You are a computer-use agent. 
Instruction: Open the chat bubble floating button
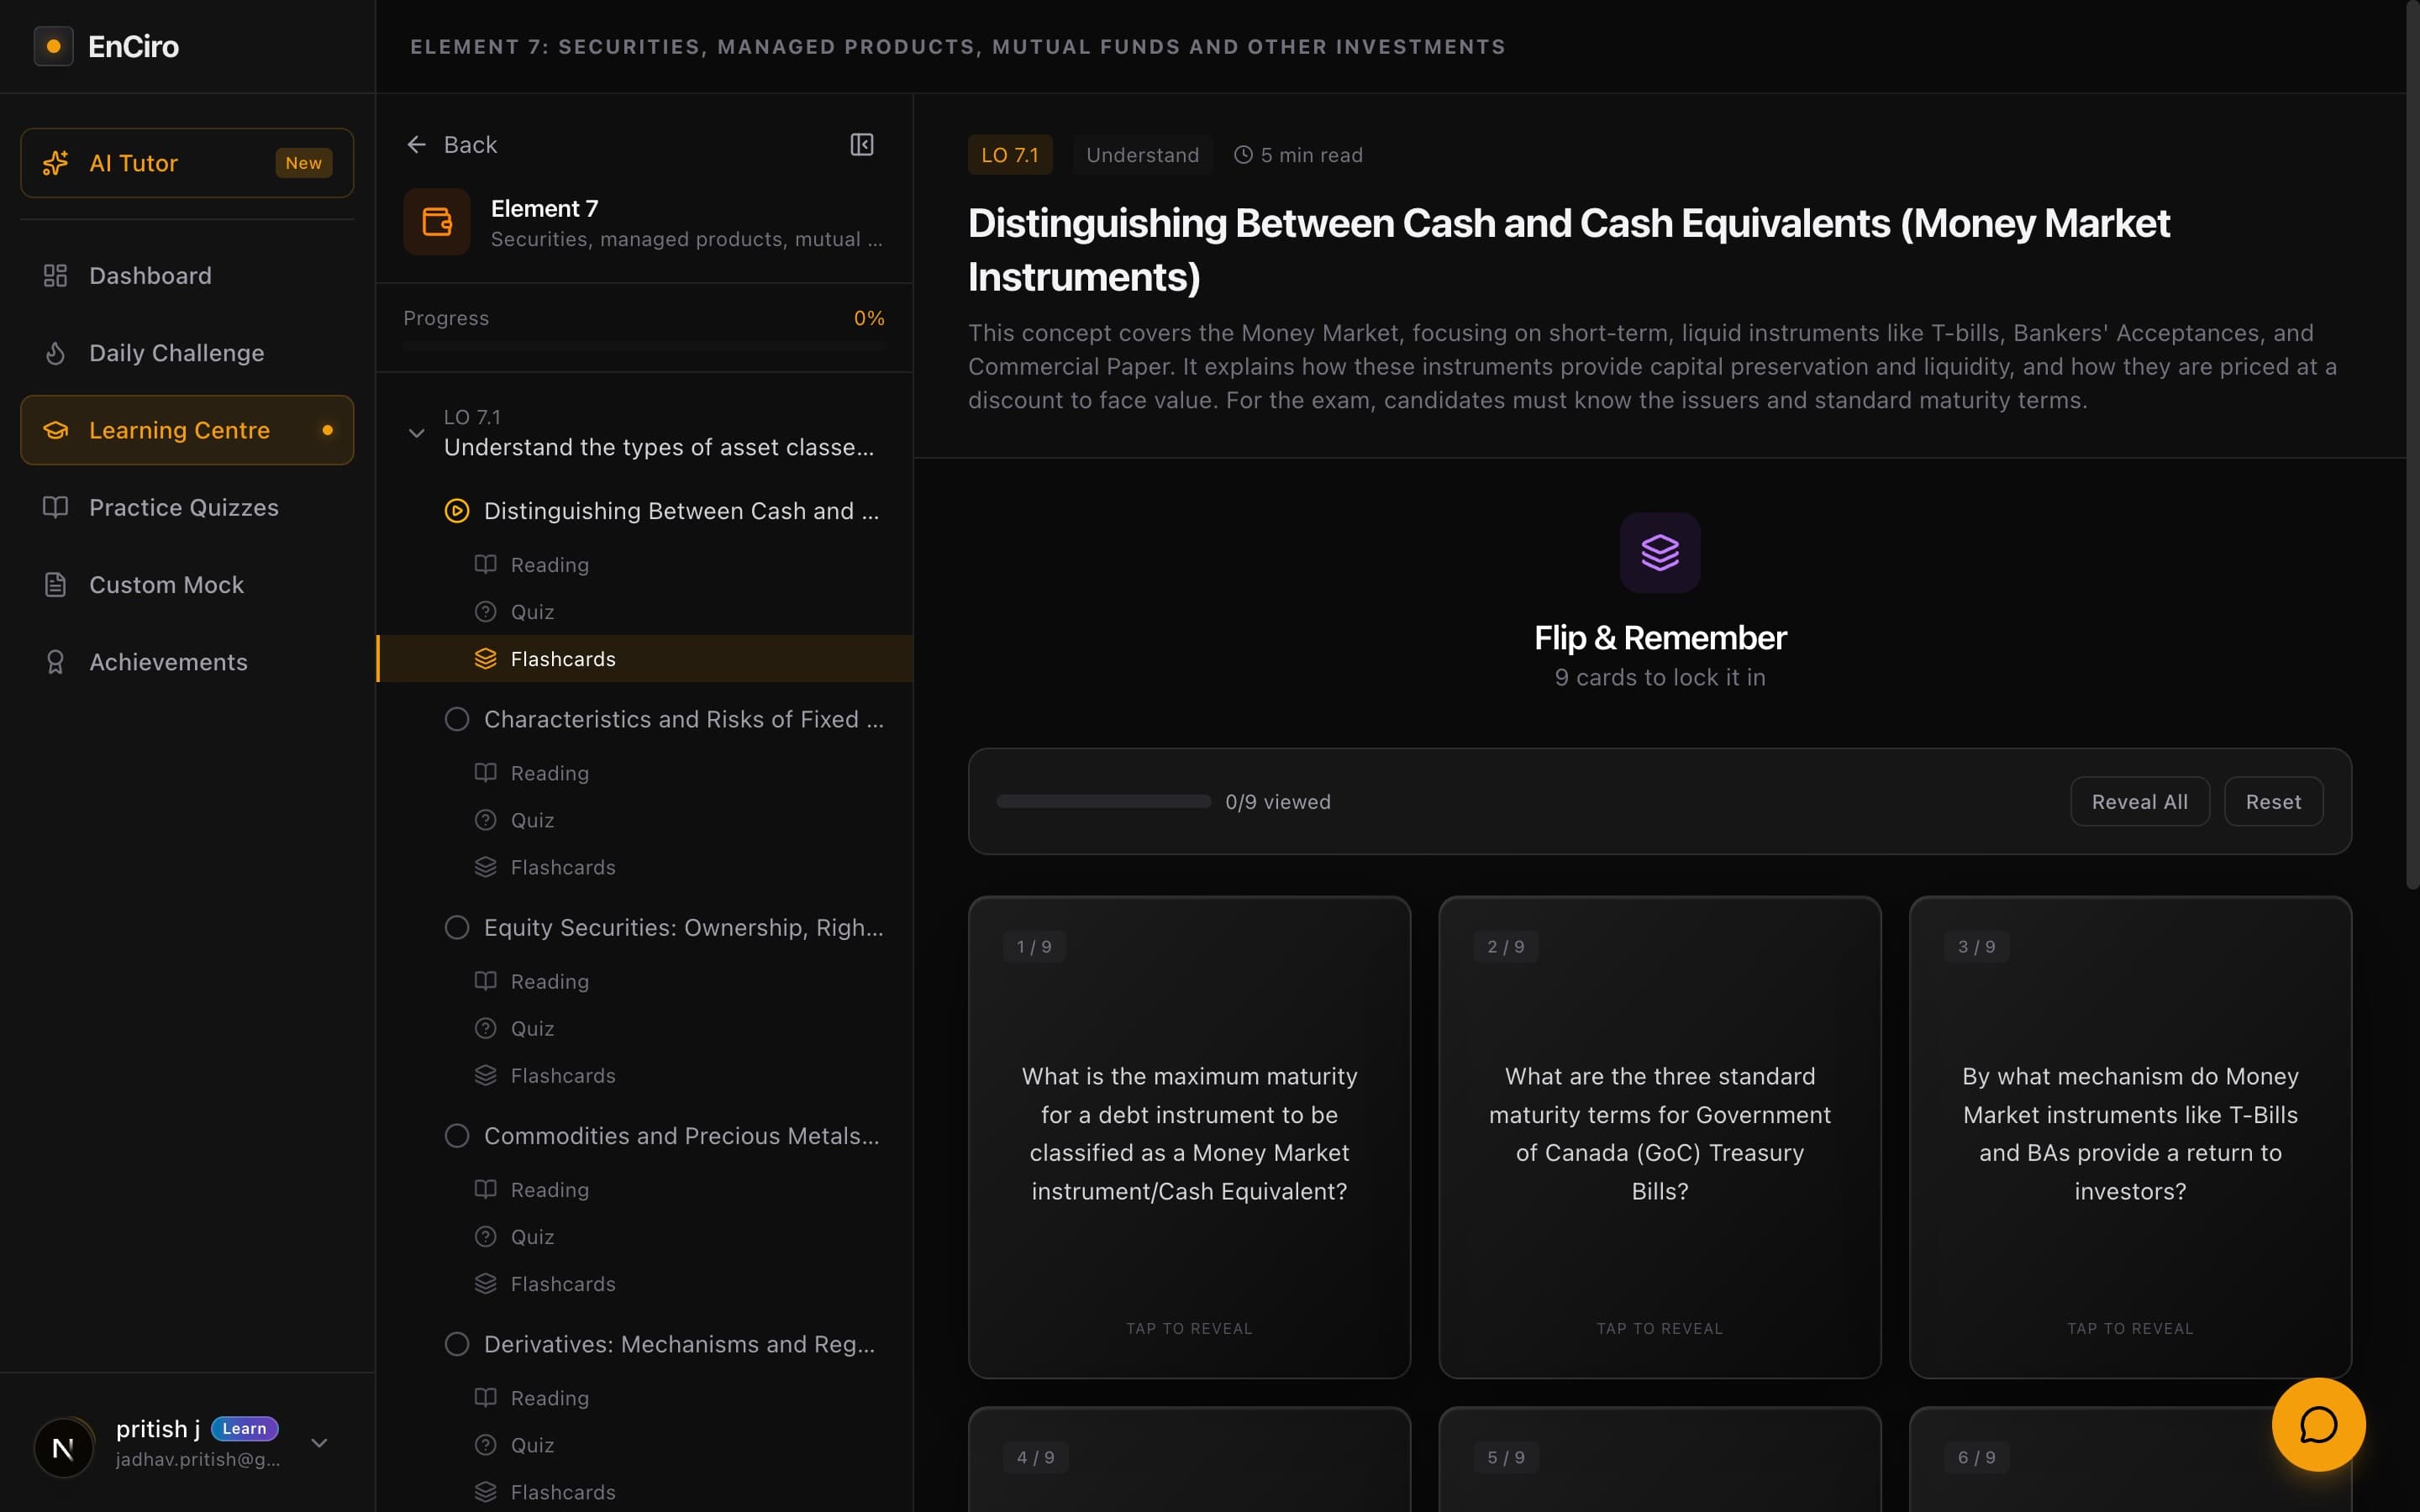pos(2317,1424)
